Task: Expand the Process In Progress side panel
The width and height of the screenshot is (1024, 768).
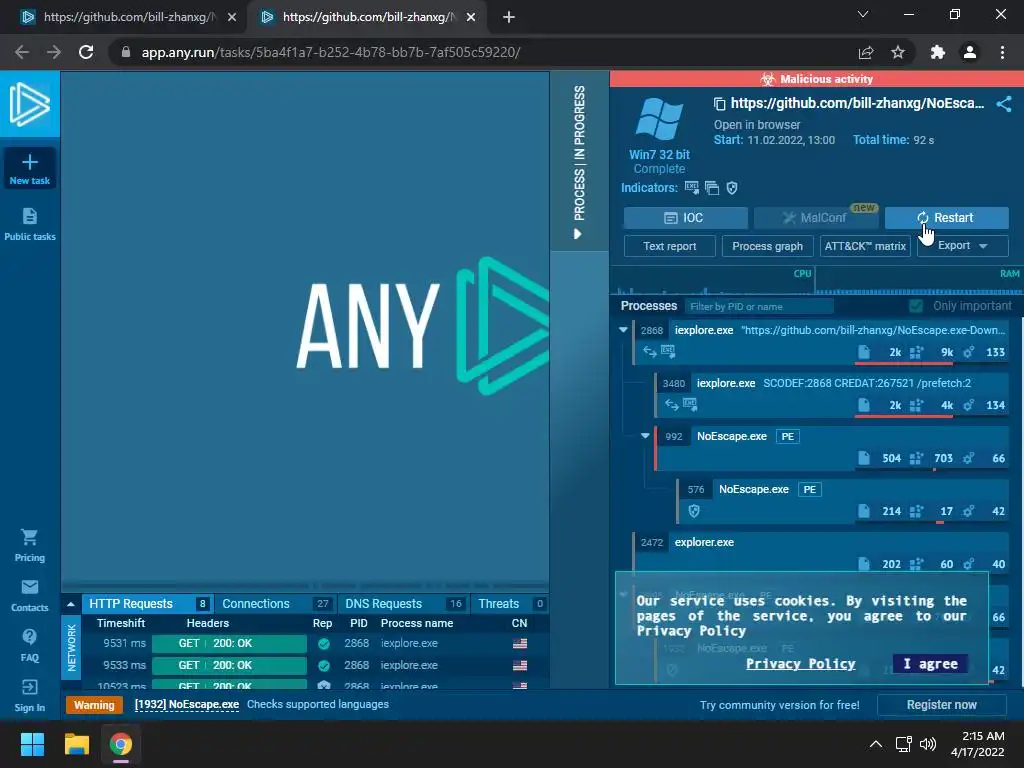Action: point(579,161)
